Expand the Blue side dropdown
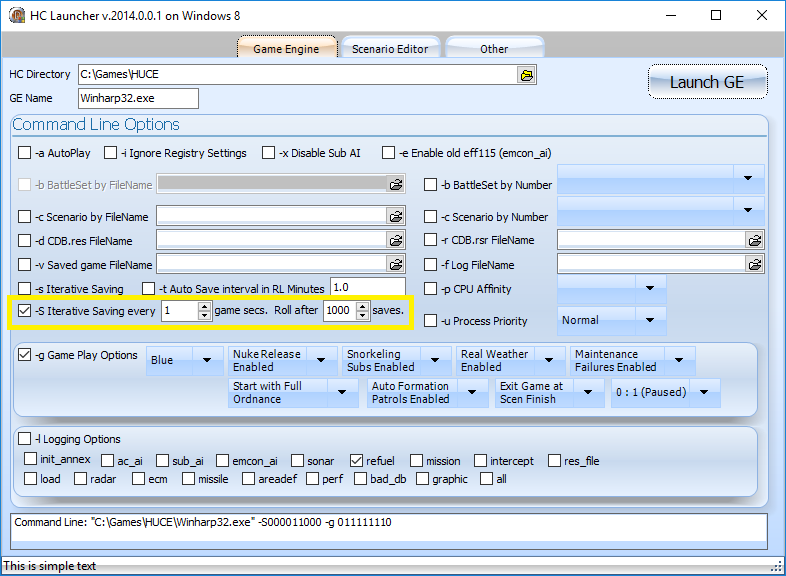 pyautogui.click(x=208, y=360)
